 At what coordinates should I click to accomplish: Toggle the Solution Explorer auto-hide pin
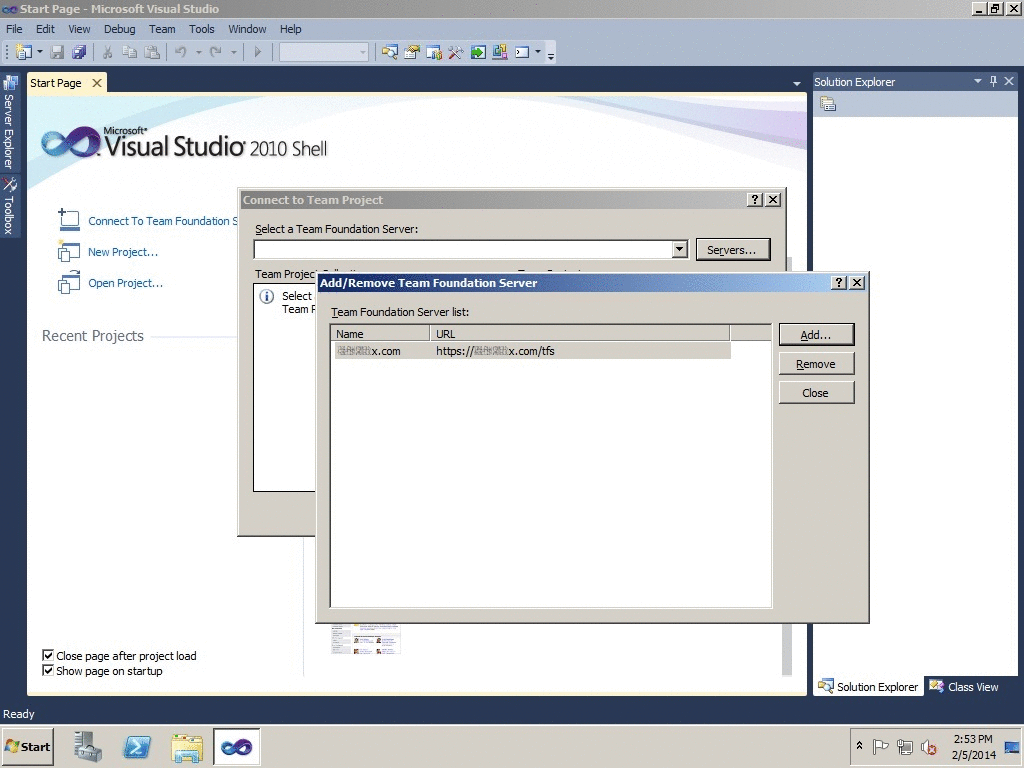coord(993,81)
